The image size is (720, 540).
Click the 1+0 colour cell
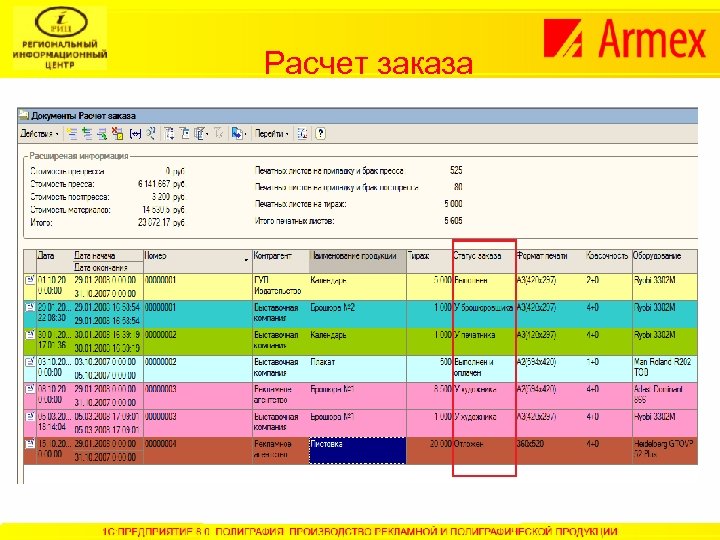[609, 369]
